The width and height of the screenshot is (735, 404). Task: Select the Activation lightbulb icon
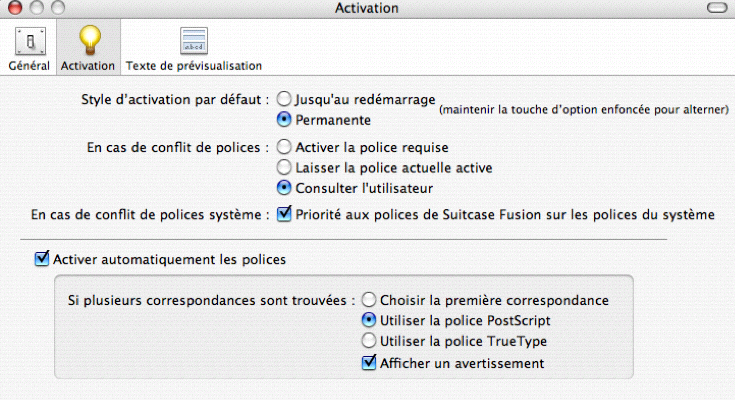coord(90,41)
